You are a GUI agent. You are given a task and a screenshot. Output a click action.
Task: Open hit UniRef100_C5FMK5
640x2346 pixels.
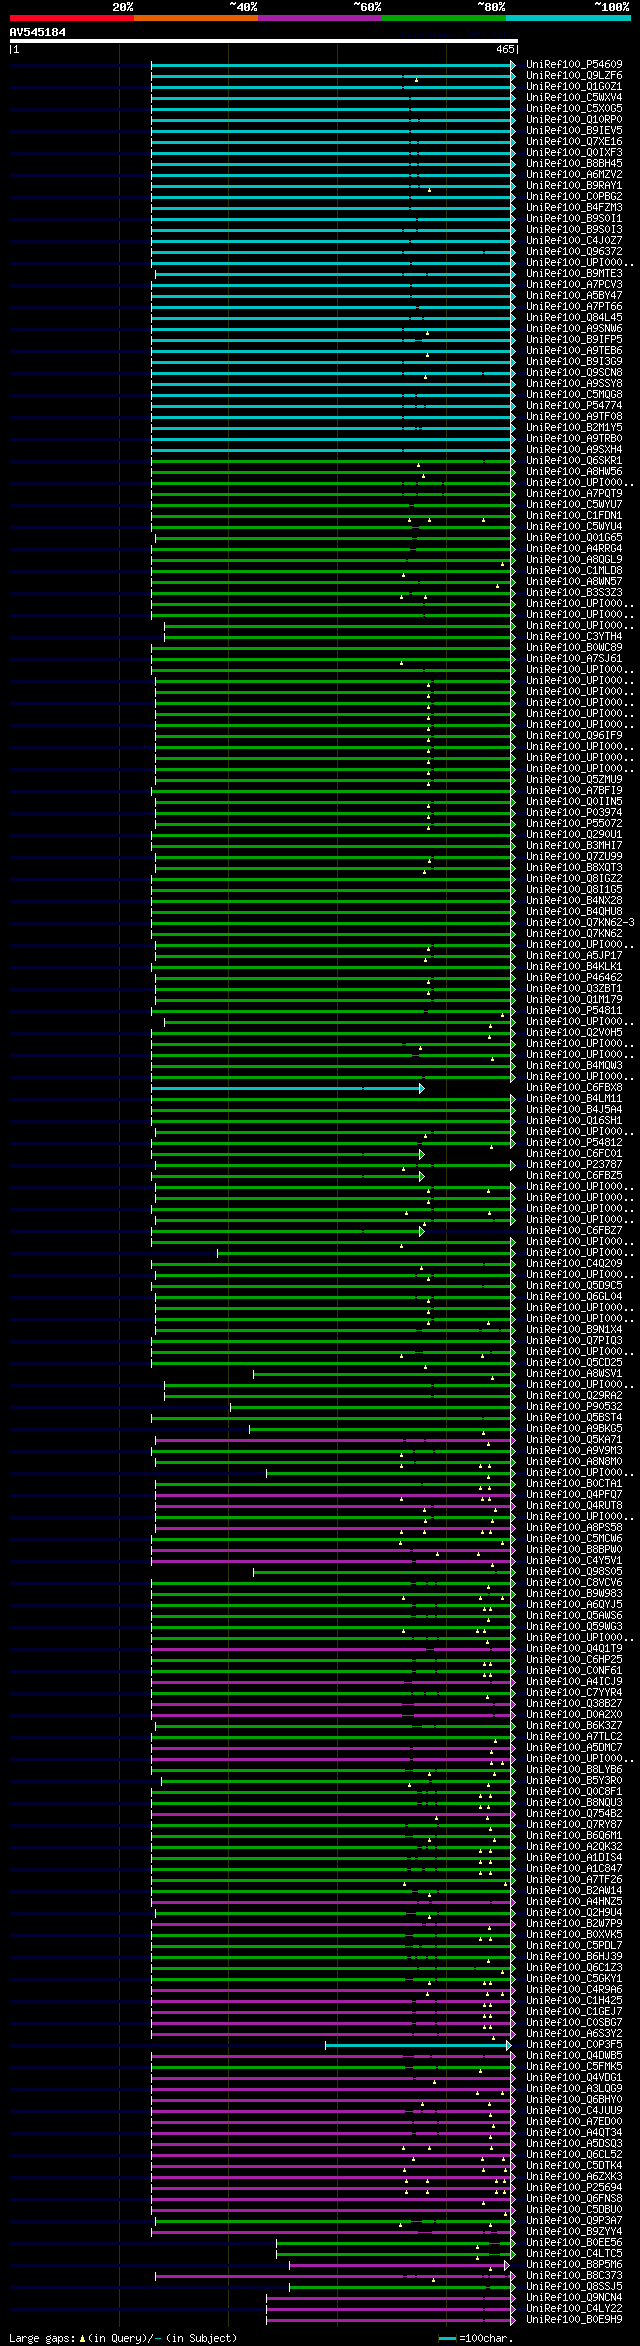574,2067
